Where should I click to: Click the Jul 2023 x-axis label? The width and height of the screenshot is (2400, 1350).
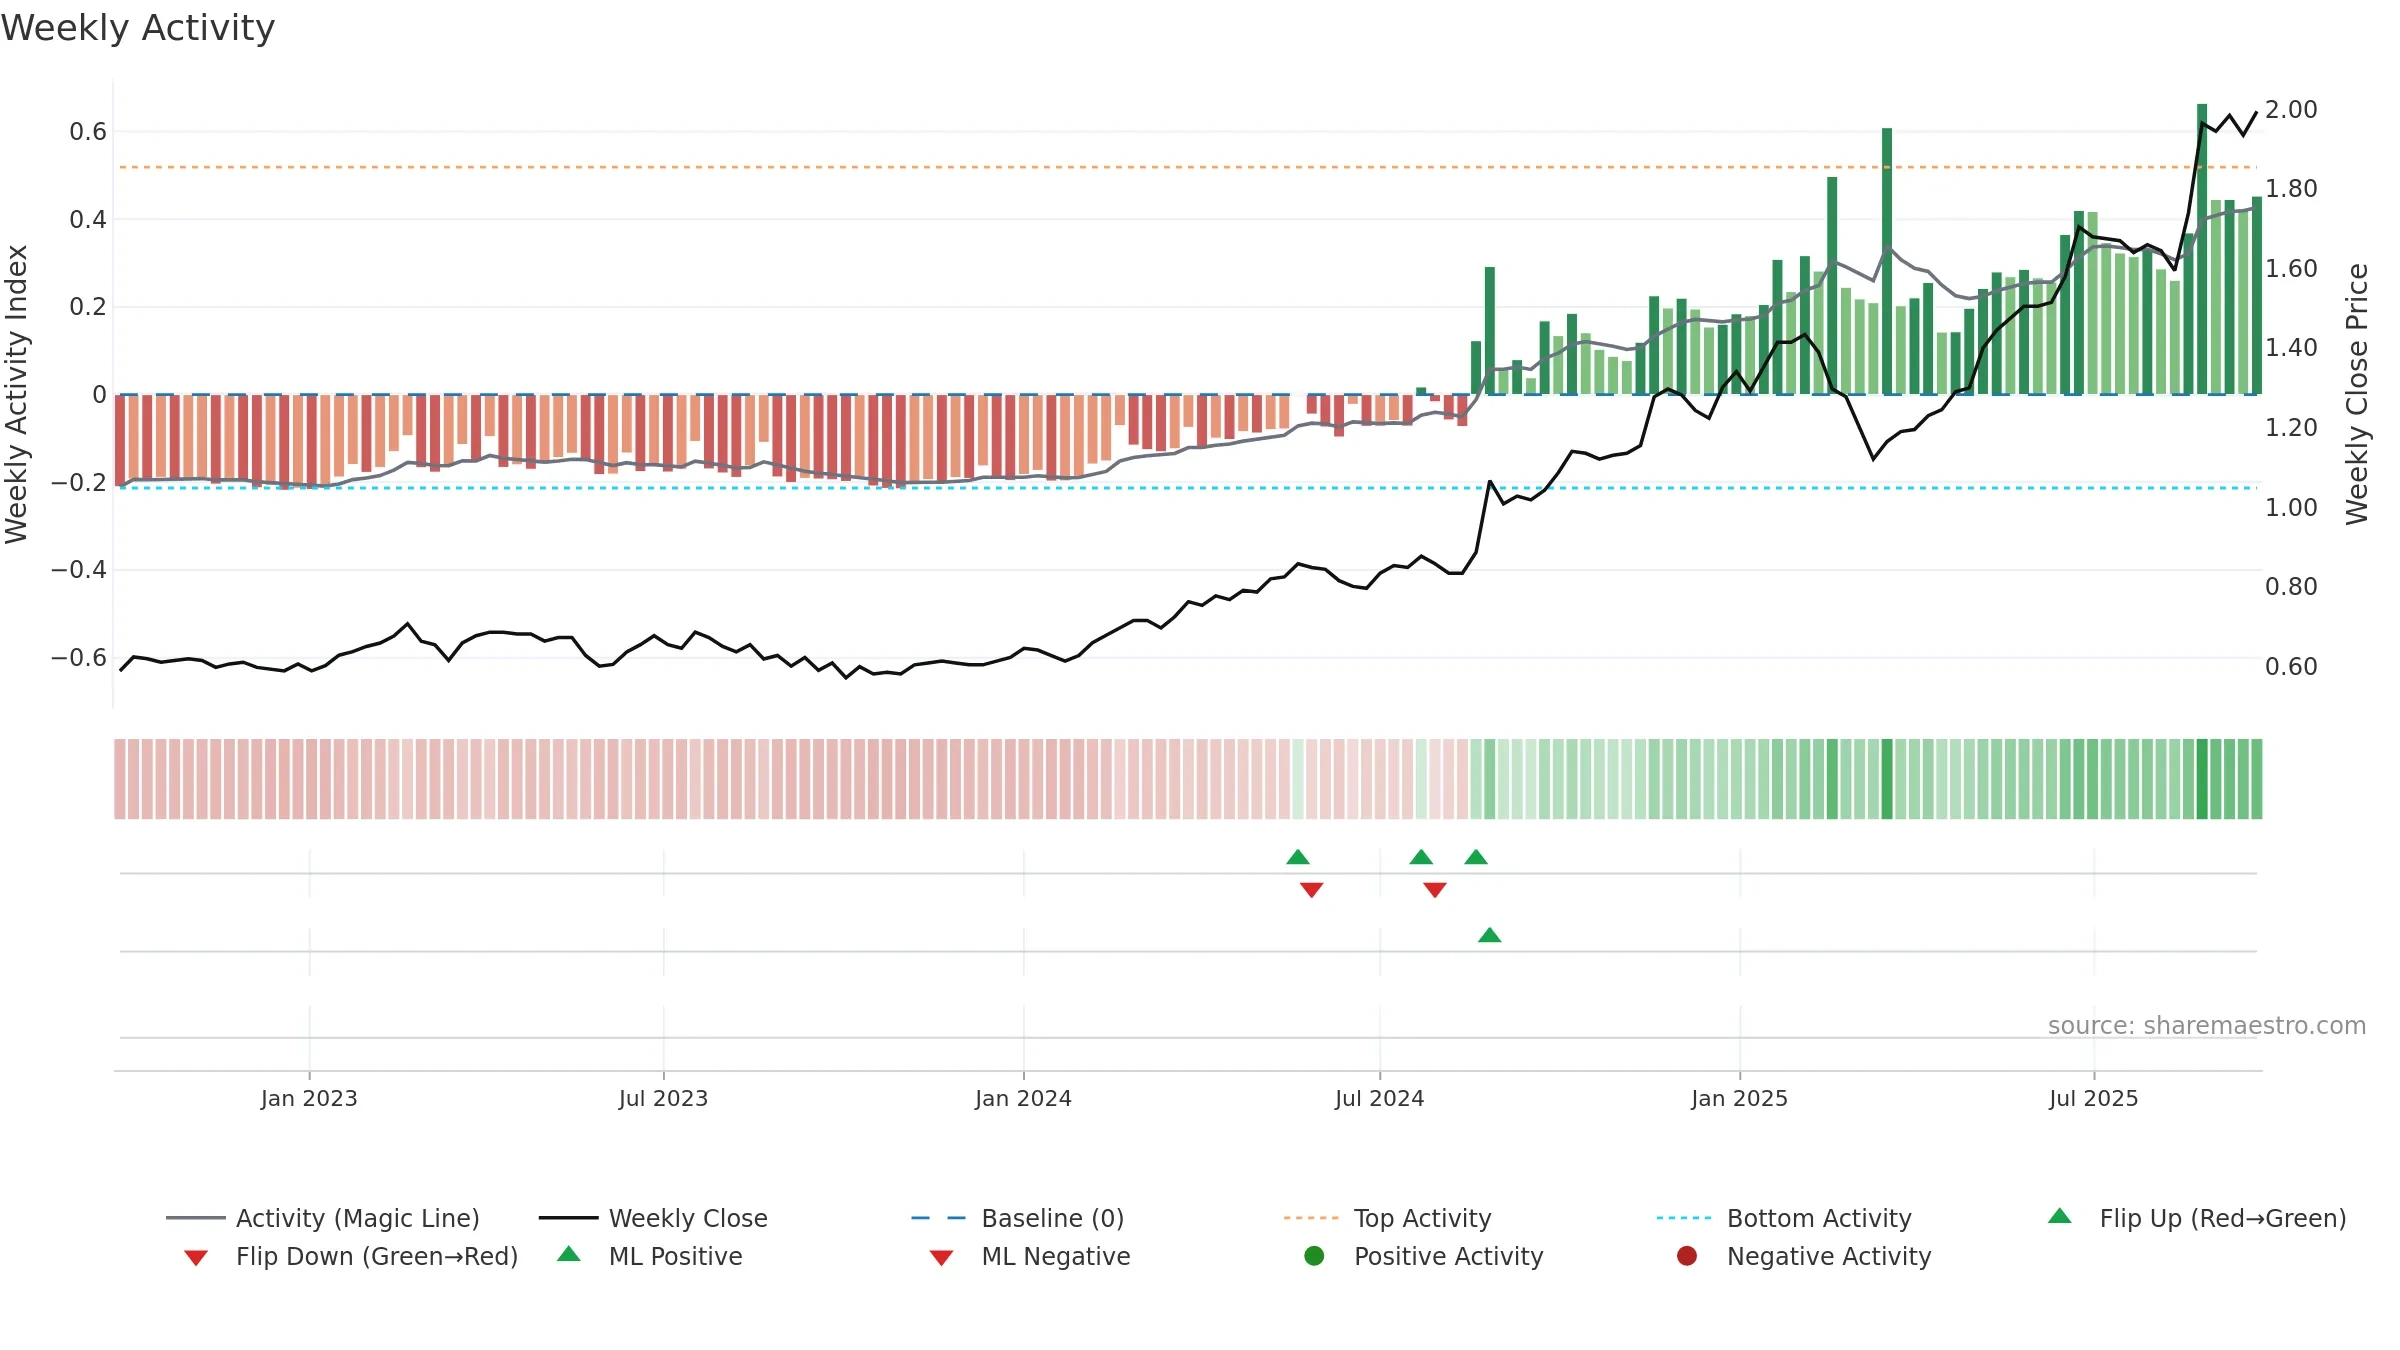coord(663,1098)
